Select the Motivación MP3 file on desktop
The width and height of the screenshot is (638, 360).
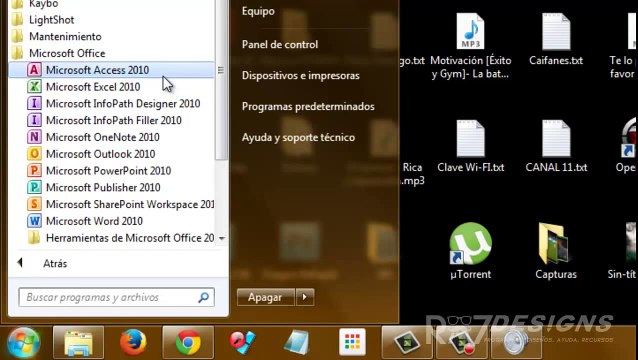(471, 46)
